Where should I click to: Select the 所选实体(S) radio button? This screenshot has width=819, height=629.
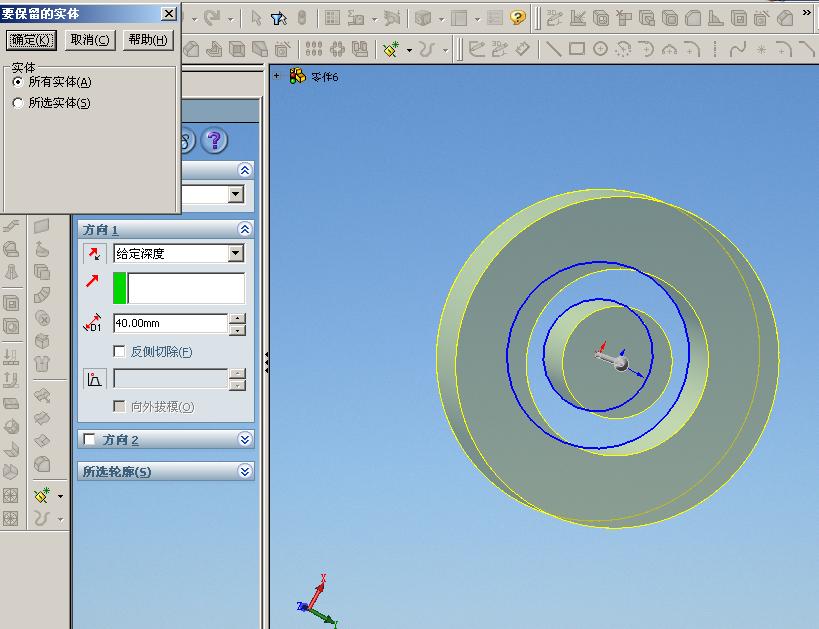(18, 103)
